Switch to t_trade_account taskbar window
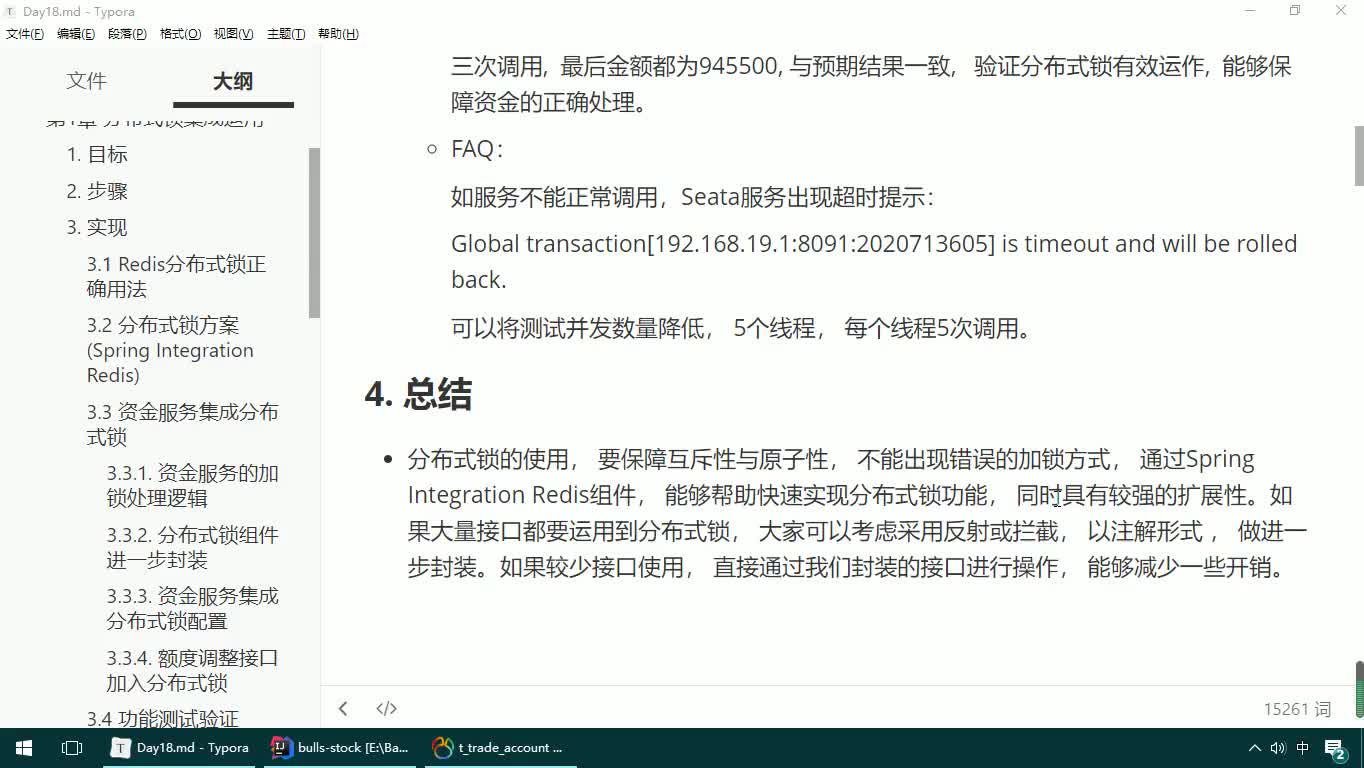Image resolution: width=1364 pixels, height=768 pixels. click(x=499, y=748)
